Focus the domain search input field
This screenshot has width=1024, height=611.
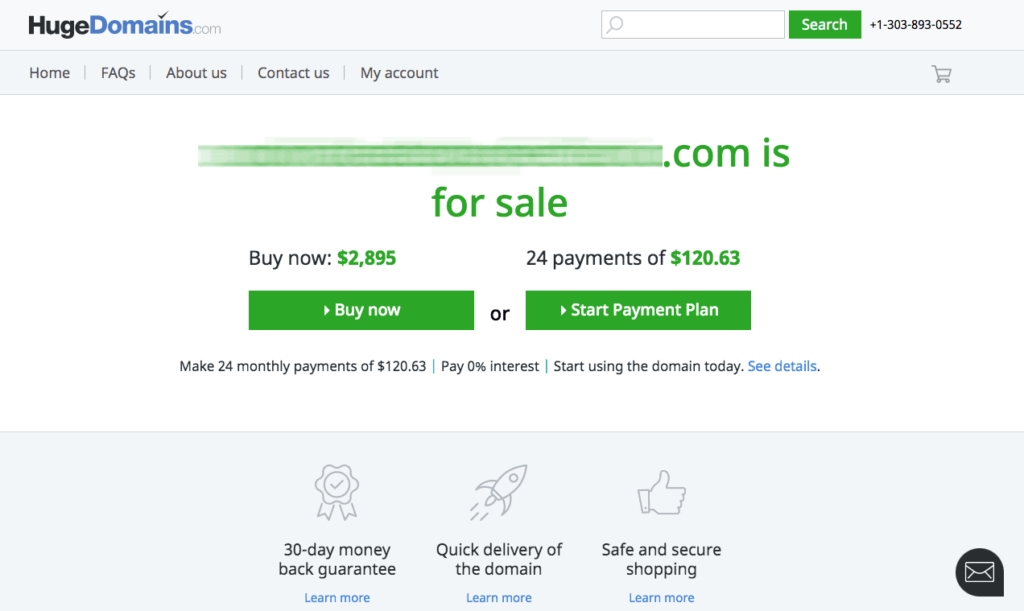click(693, 25)
